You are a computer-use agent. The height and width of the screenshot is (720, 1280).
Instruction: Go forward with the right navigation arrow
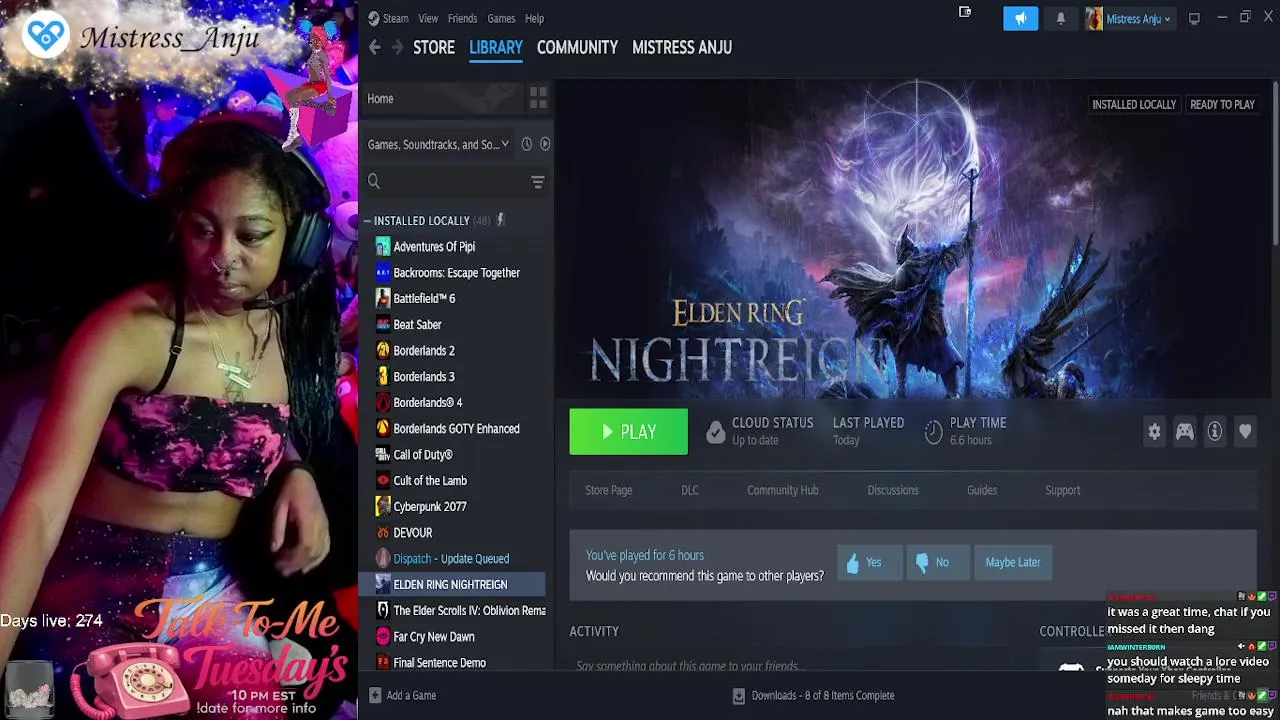coord(397,47)
